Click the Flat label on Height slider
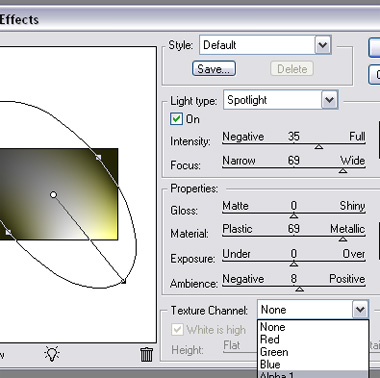The width and height of the screenshot is (380, 378). tap(231, 345)
